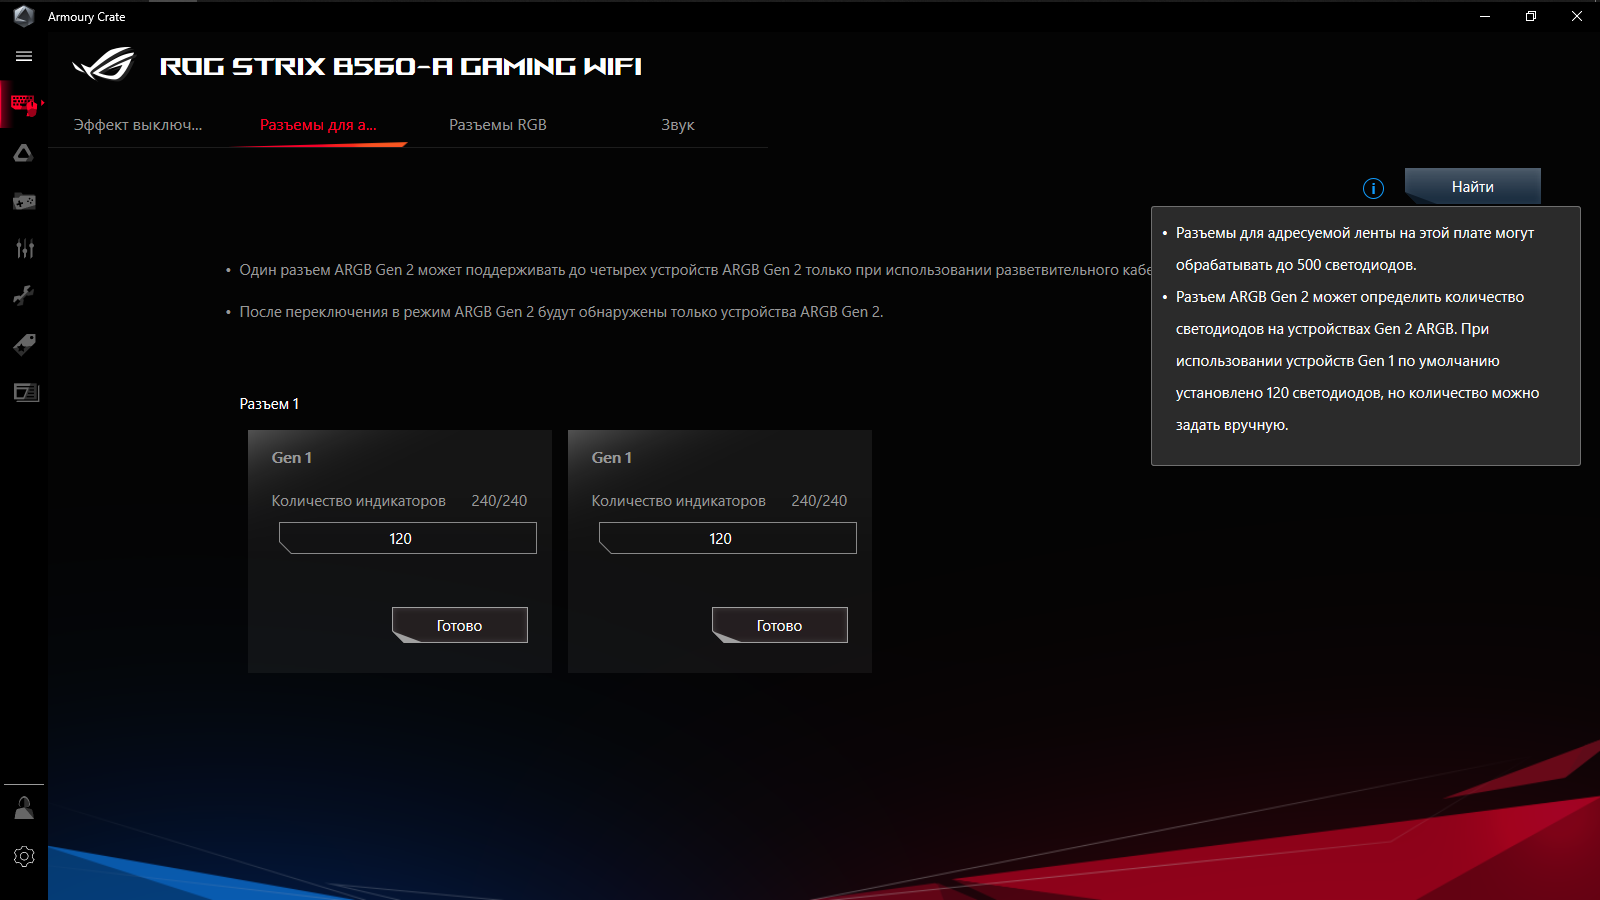
Task: Click the Разъем 1 heading
Action: point(269,404)
